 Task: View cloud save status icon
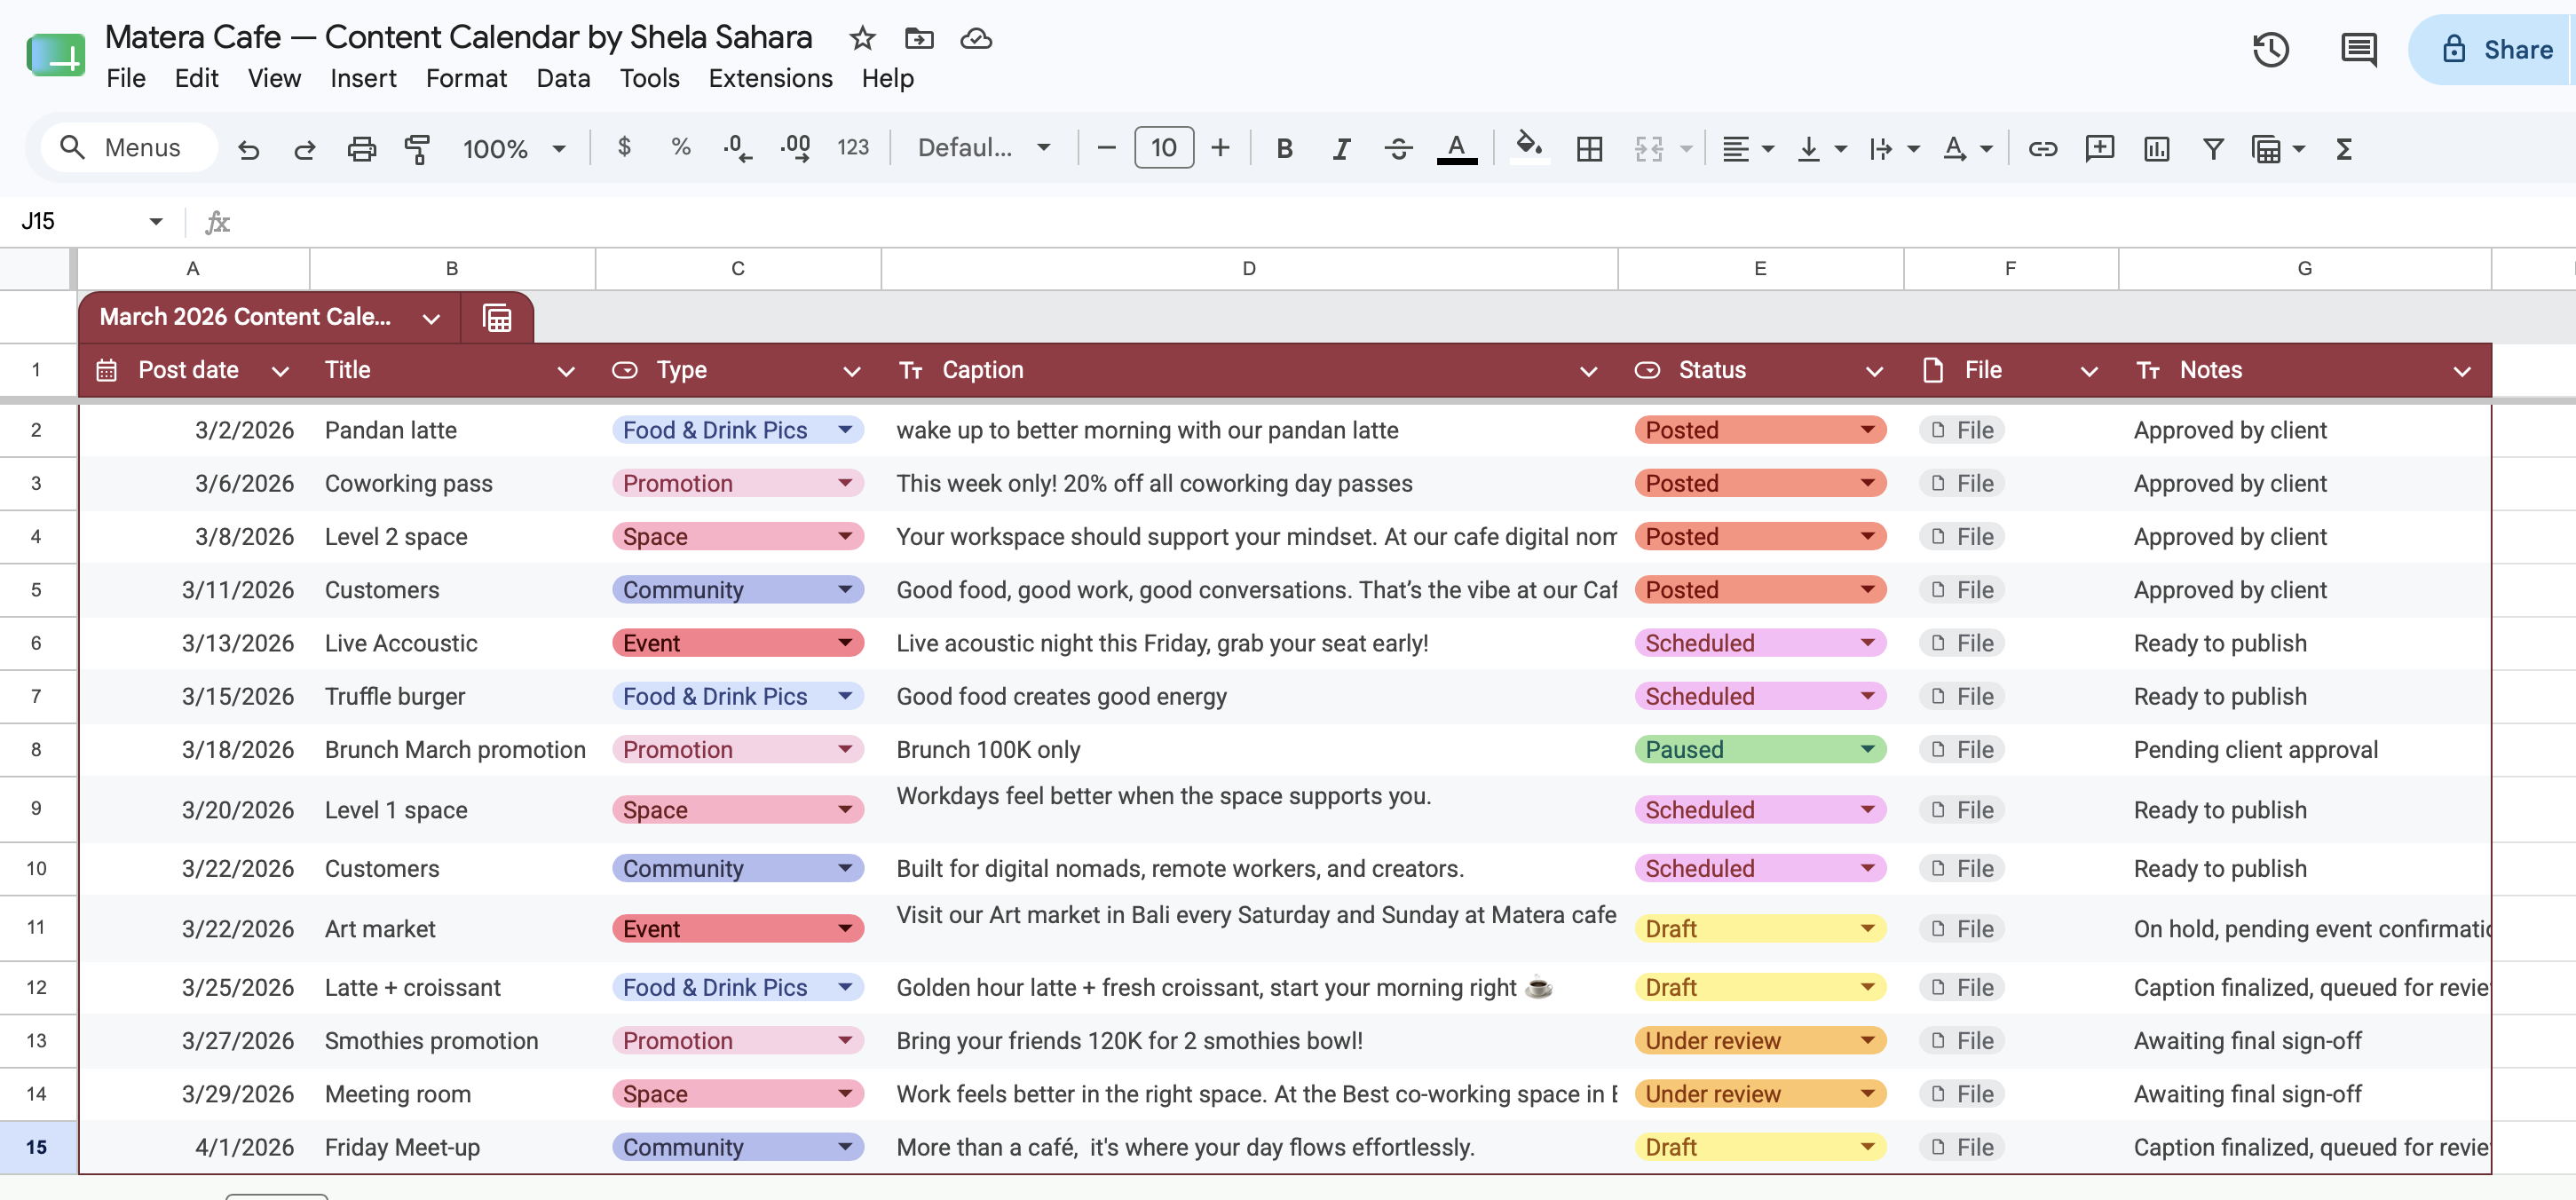click(976, 38)
